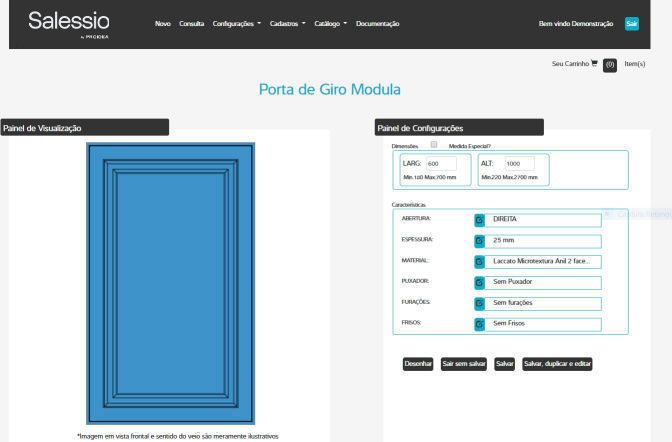Click the Salessio logo
The height and width of the screenshot is (442, 672).
click(x=69, y=23)
